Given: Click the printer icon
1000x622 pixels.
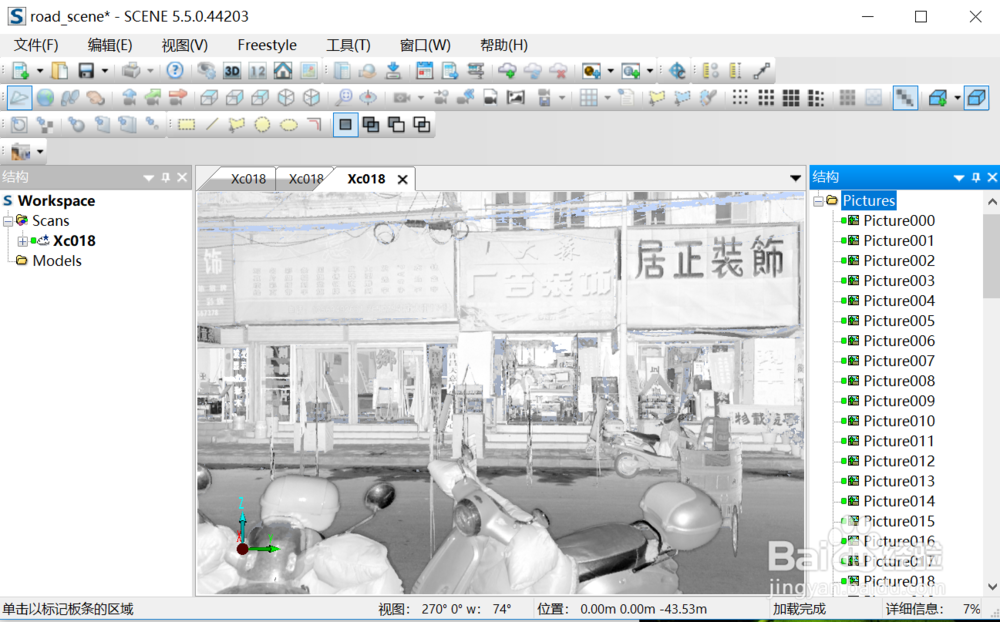Looking at the screenshot, I should click(x=131, y=71).
